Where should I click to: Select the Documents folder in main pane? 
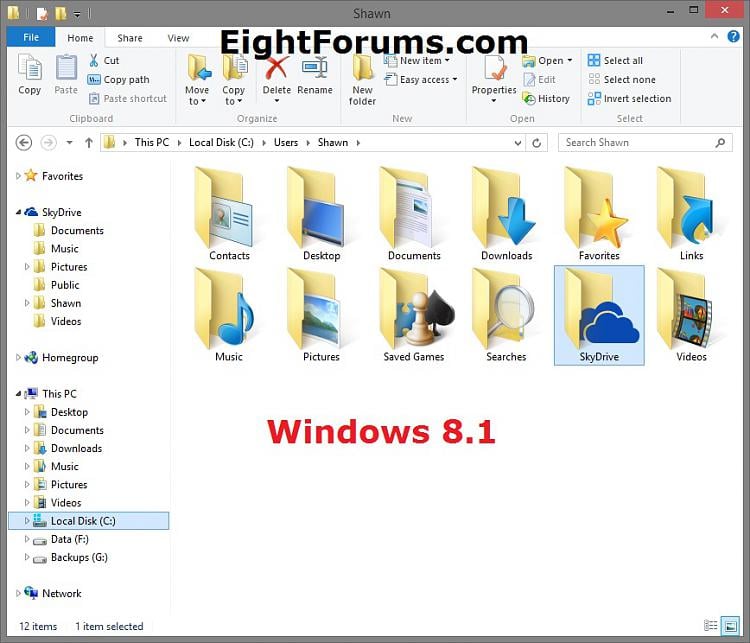click(414, 213)
